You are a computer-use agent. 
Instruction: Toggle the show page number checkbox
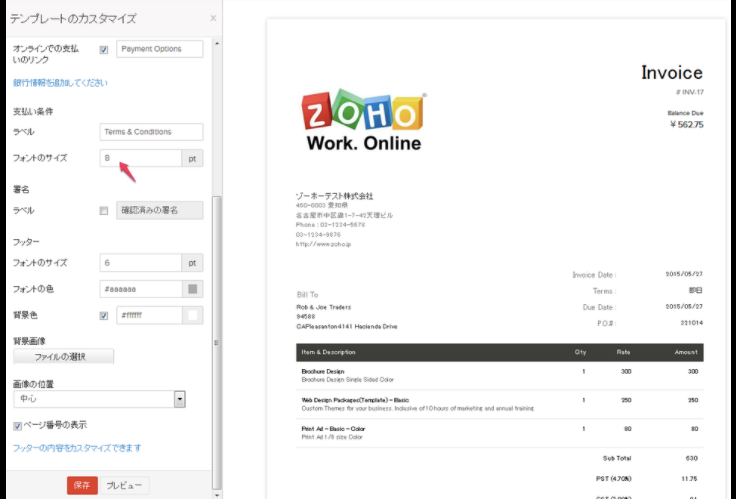click(x=17, y=426)
